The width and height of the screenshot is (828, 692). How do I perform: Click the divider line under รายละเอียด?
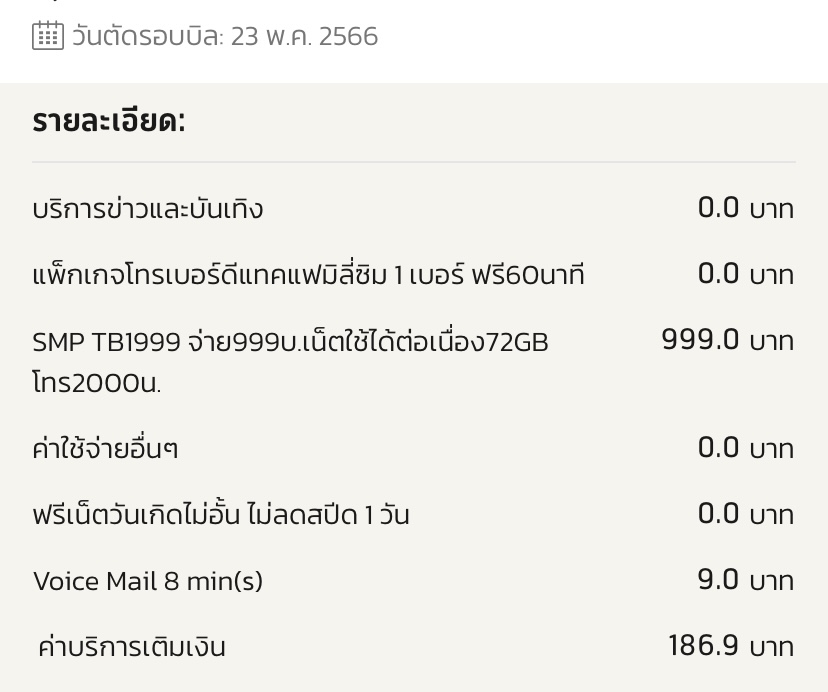(413, 162)
